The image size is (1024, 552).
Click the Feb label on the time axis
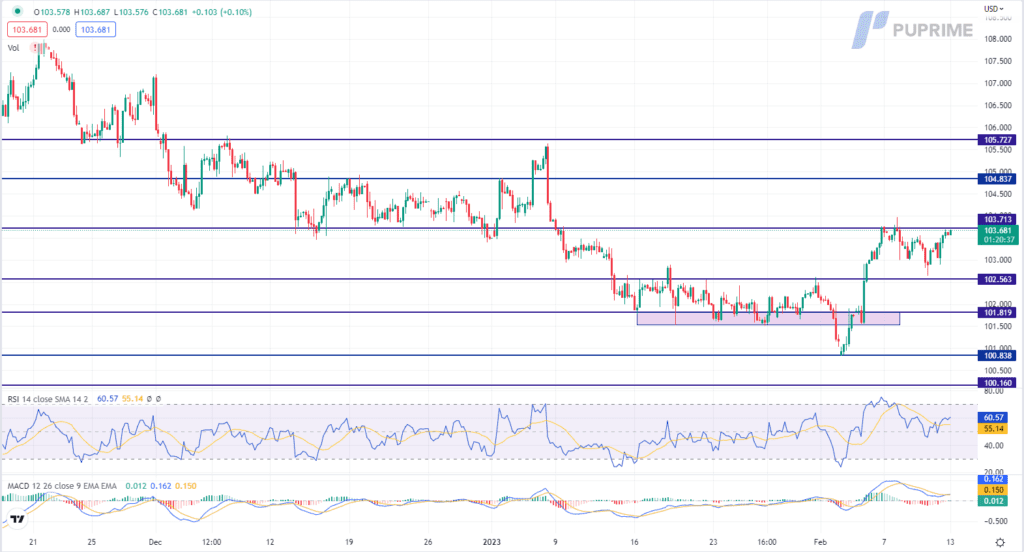[820, 542]
